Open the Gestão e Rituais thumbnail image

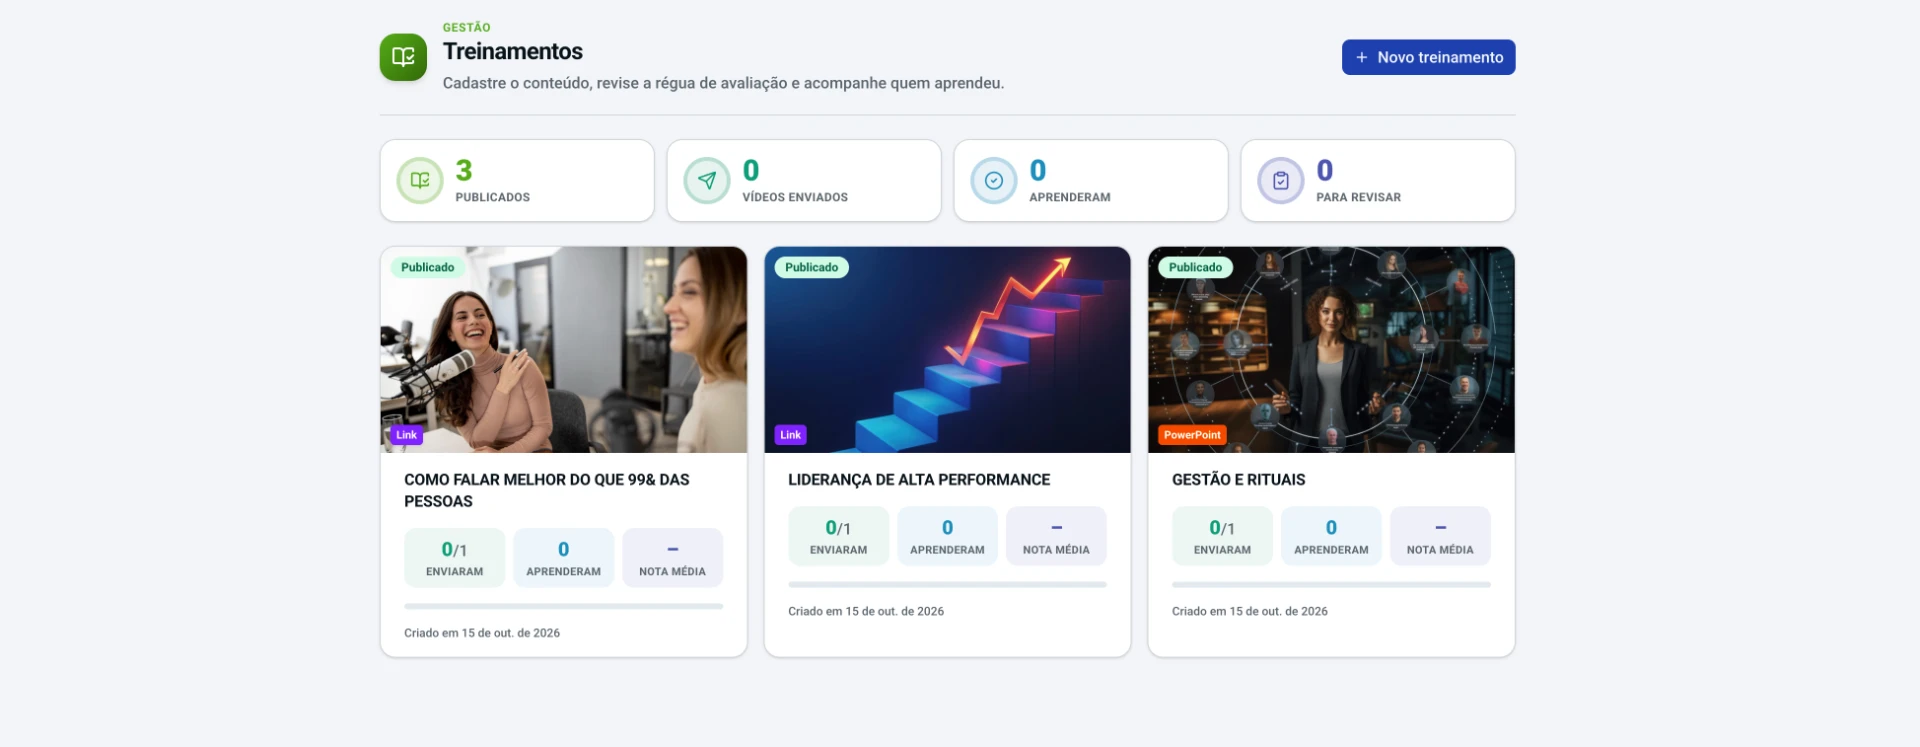point(1331,350)
